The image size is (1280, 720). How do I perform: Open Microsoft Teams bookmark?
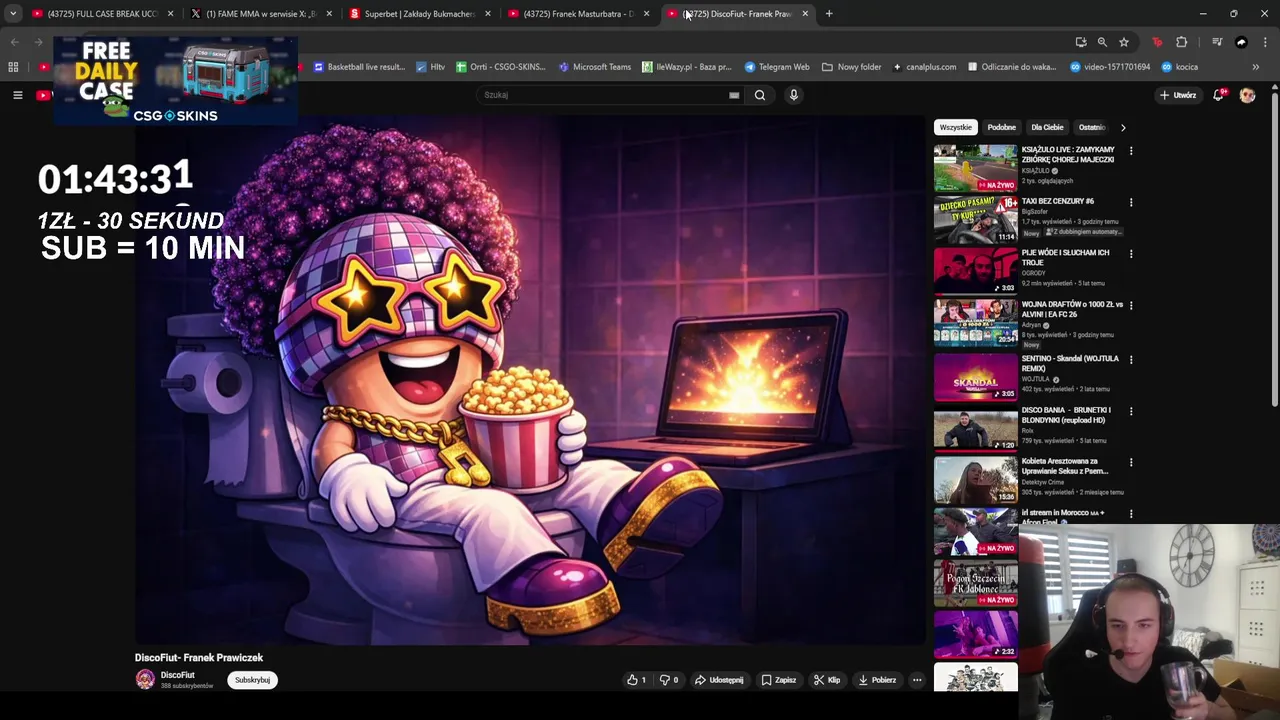(595, 67)
